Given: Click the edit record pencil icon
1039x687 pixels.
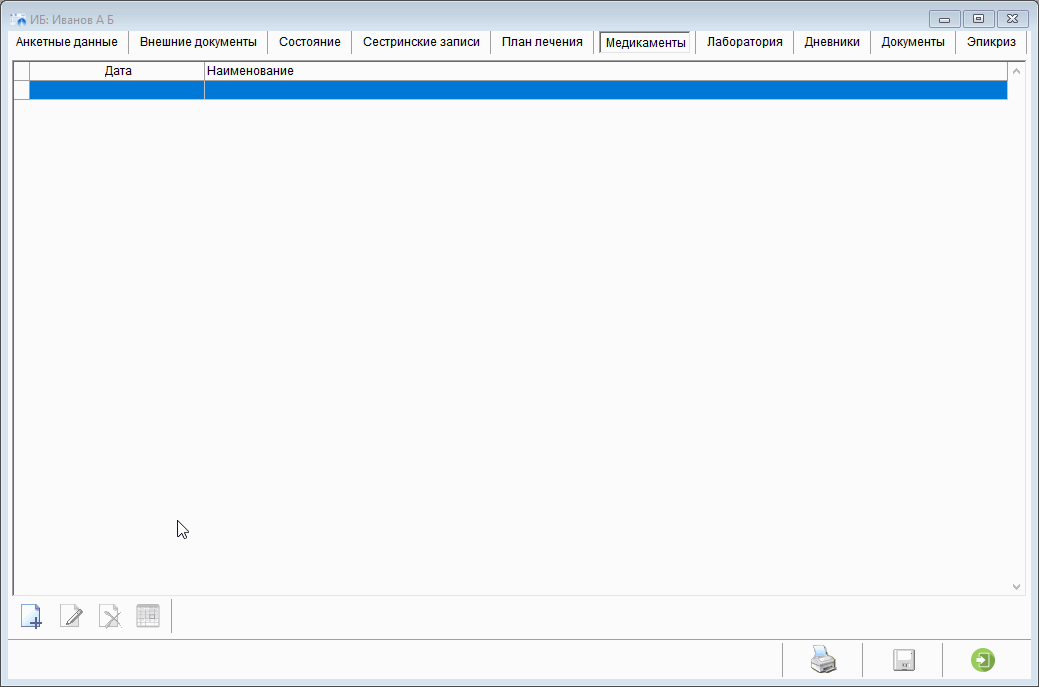Looking at the screenshot, I should tap(71, 616).
